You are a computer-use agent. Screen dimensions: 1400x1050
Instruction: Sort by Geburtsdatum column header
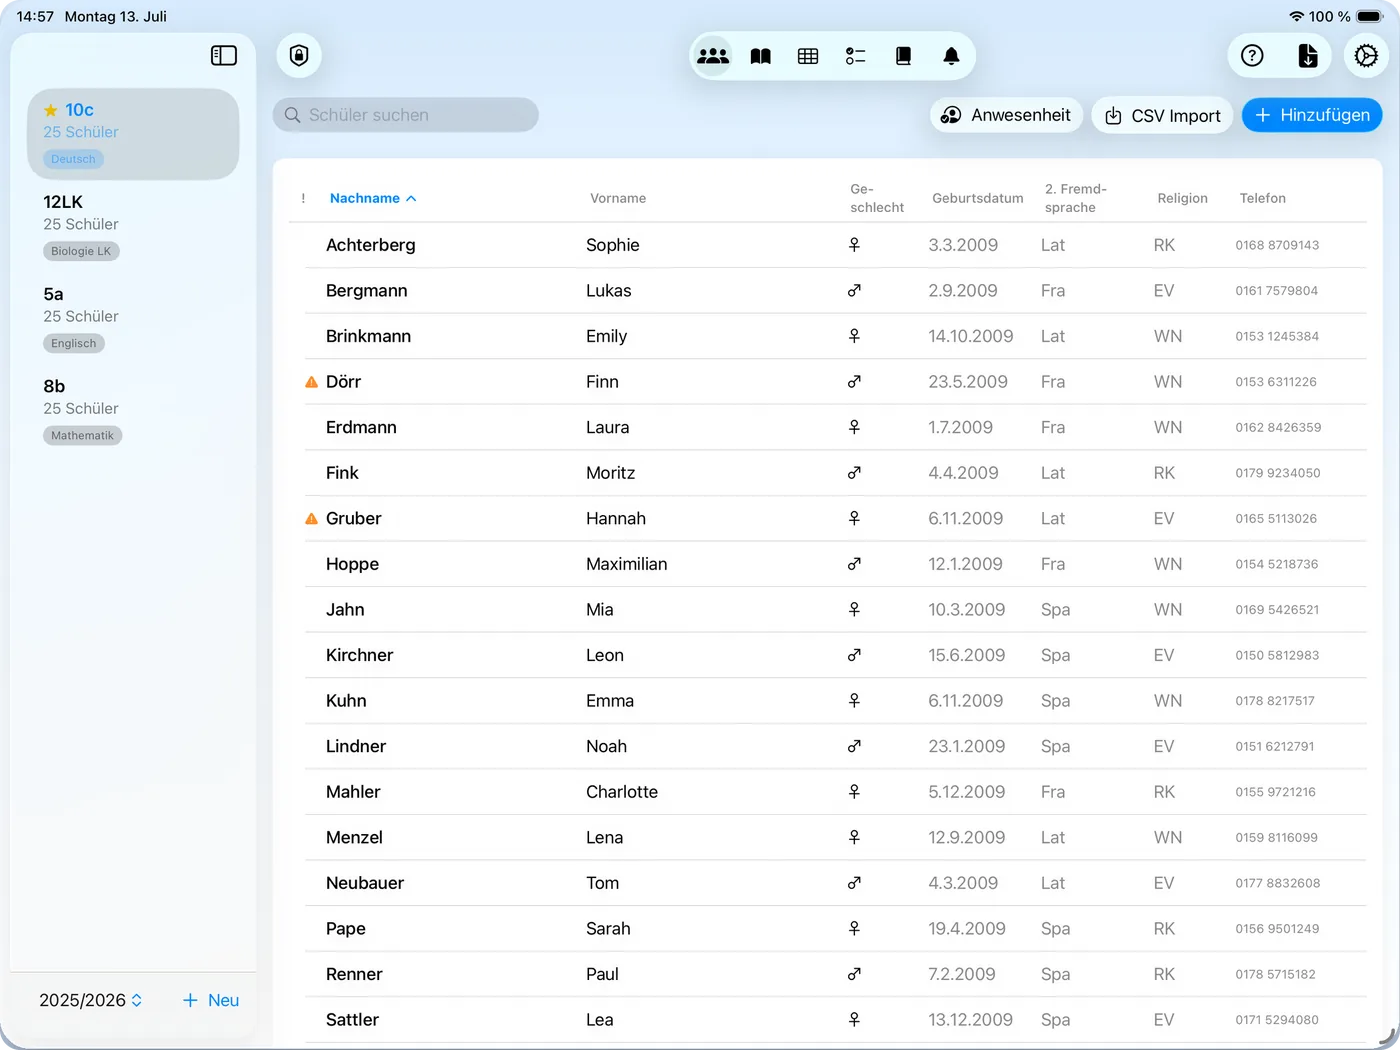point(978,198)
